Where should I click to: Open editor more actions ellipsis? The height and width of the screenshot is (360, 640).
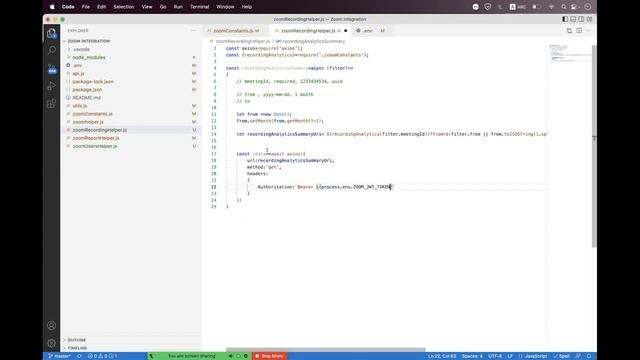pyautogui.click(x=588, y=31)
